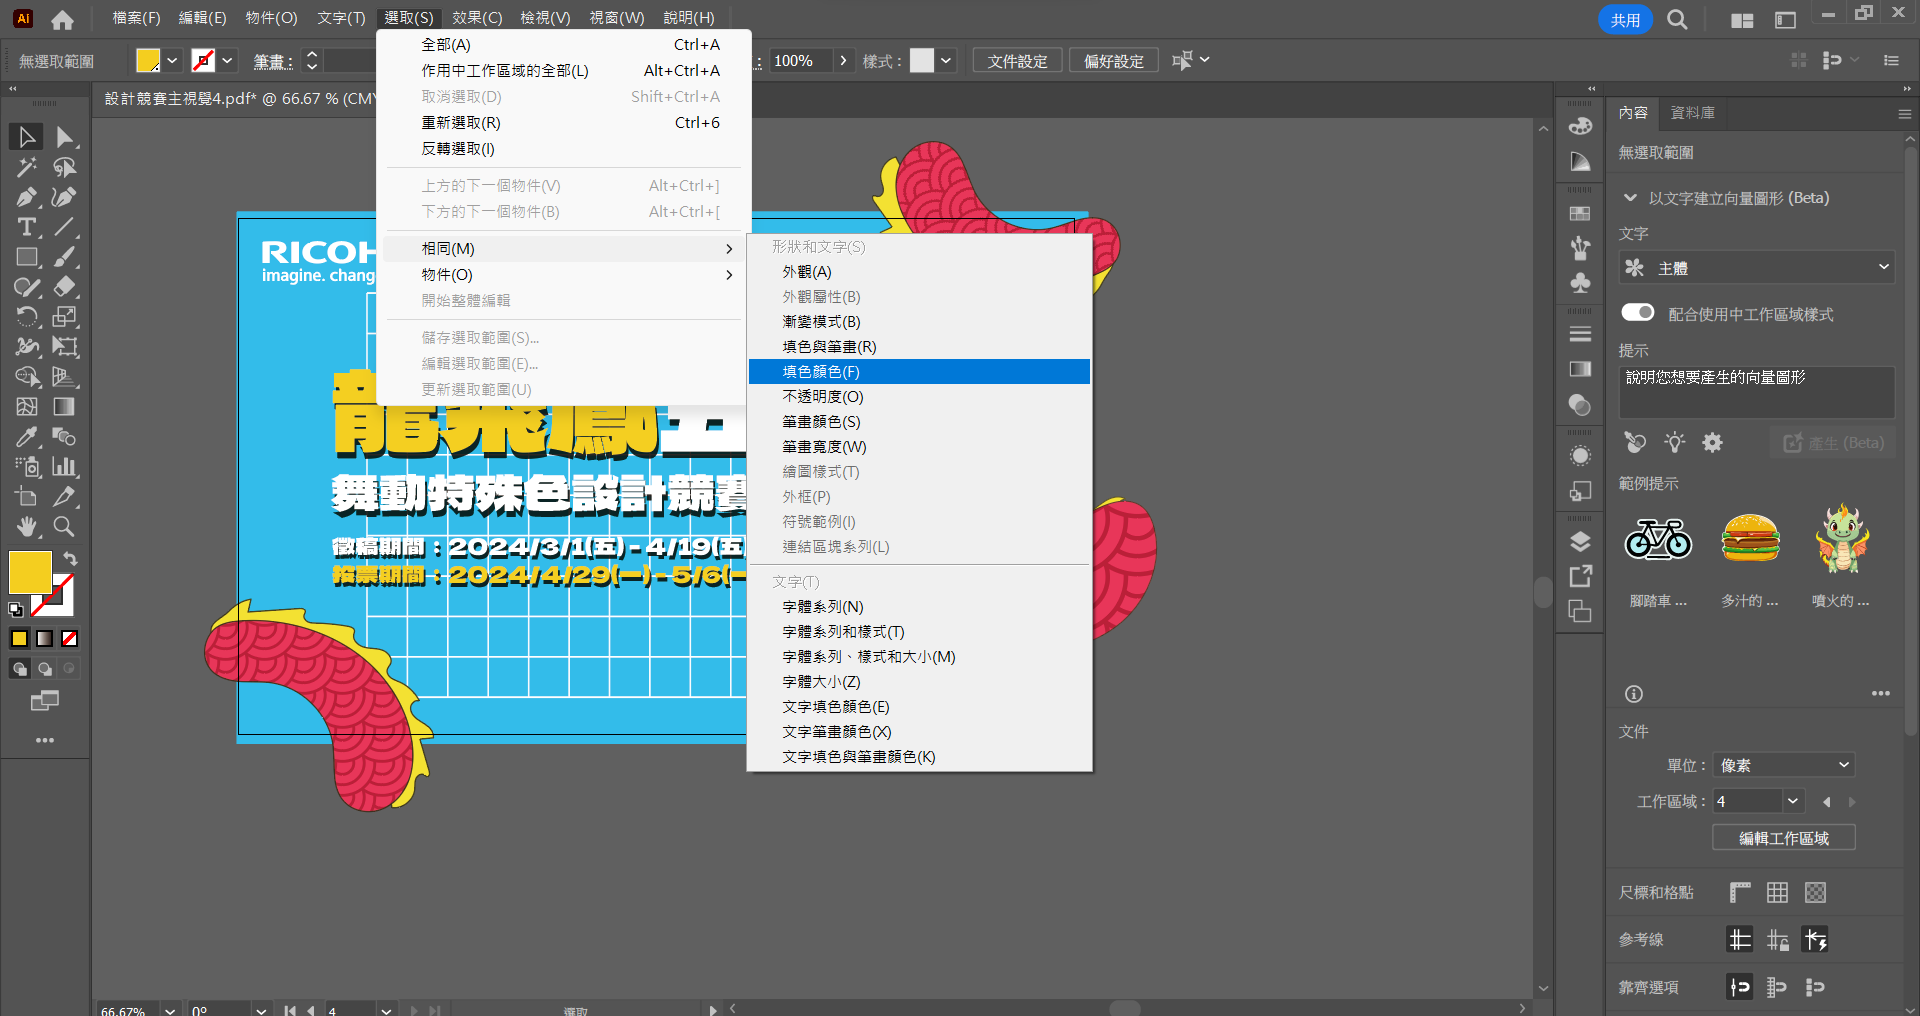
Task: Select the Line Segment tool
Action: click(x=65, y=227)
